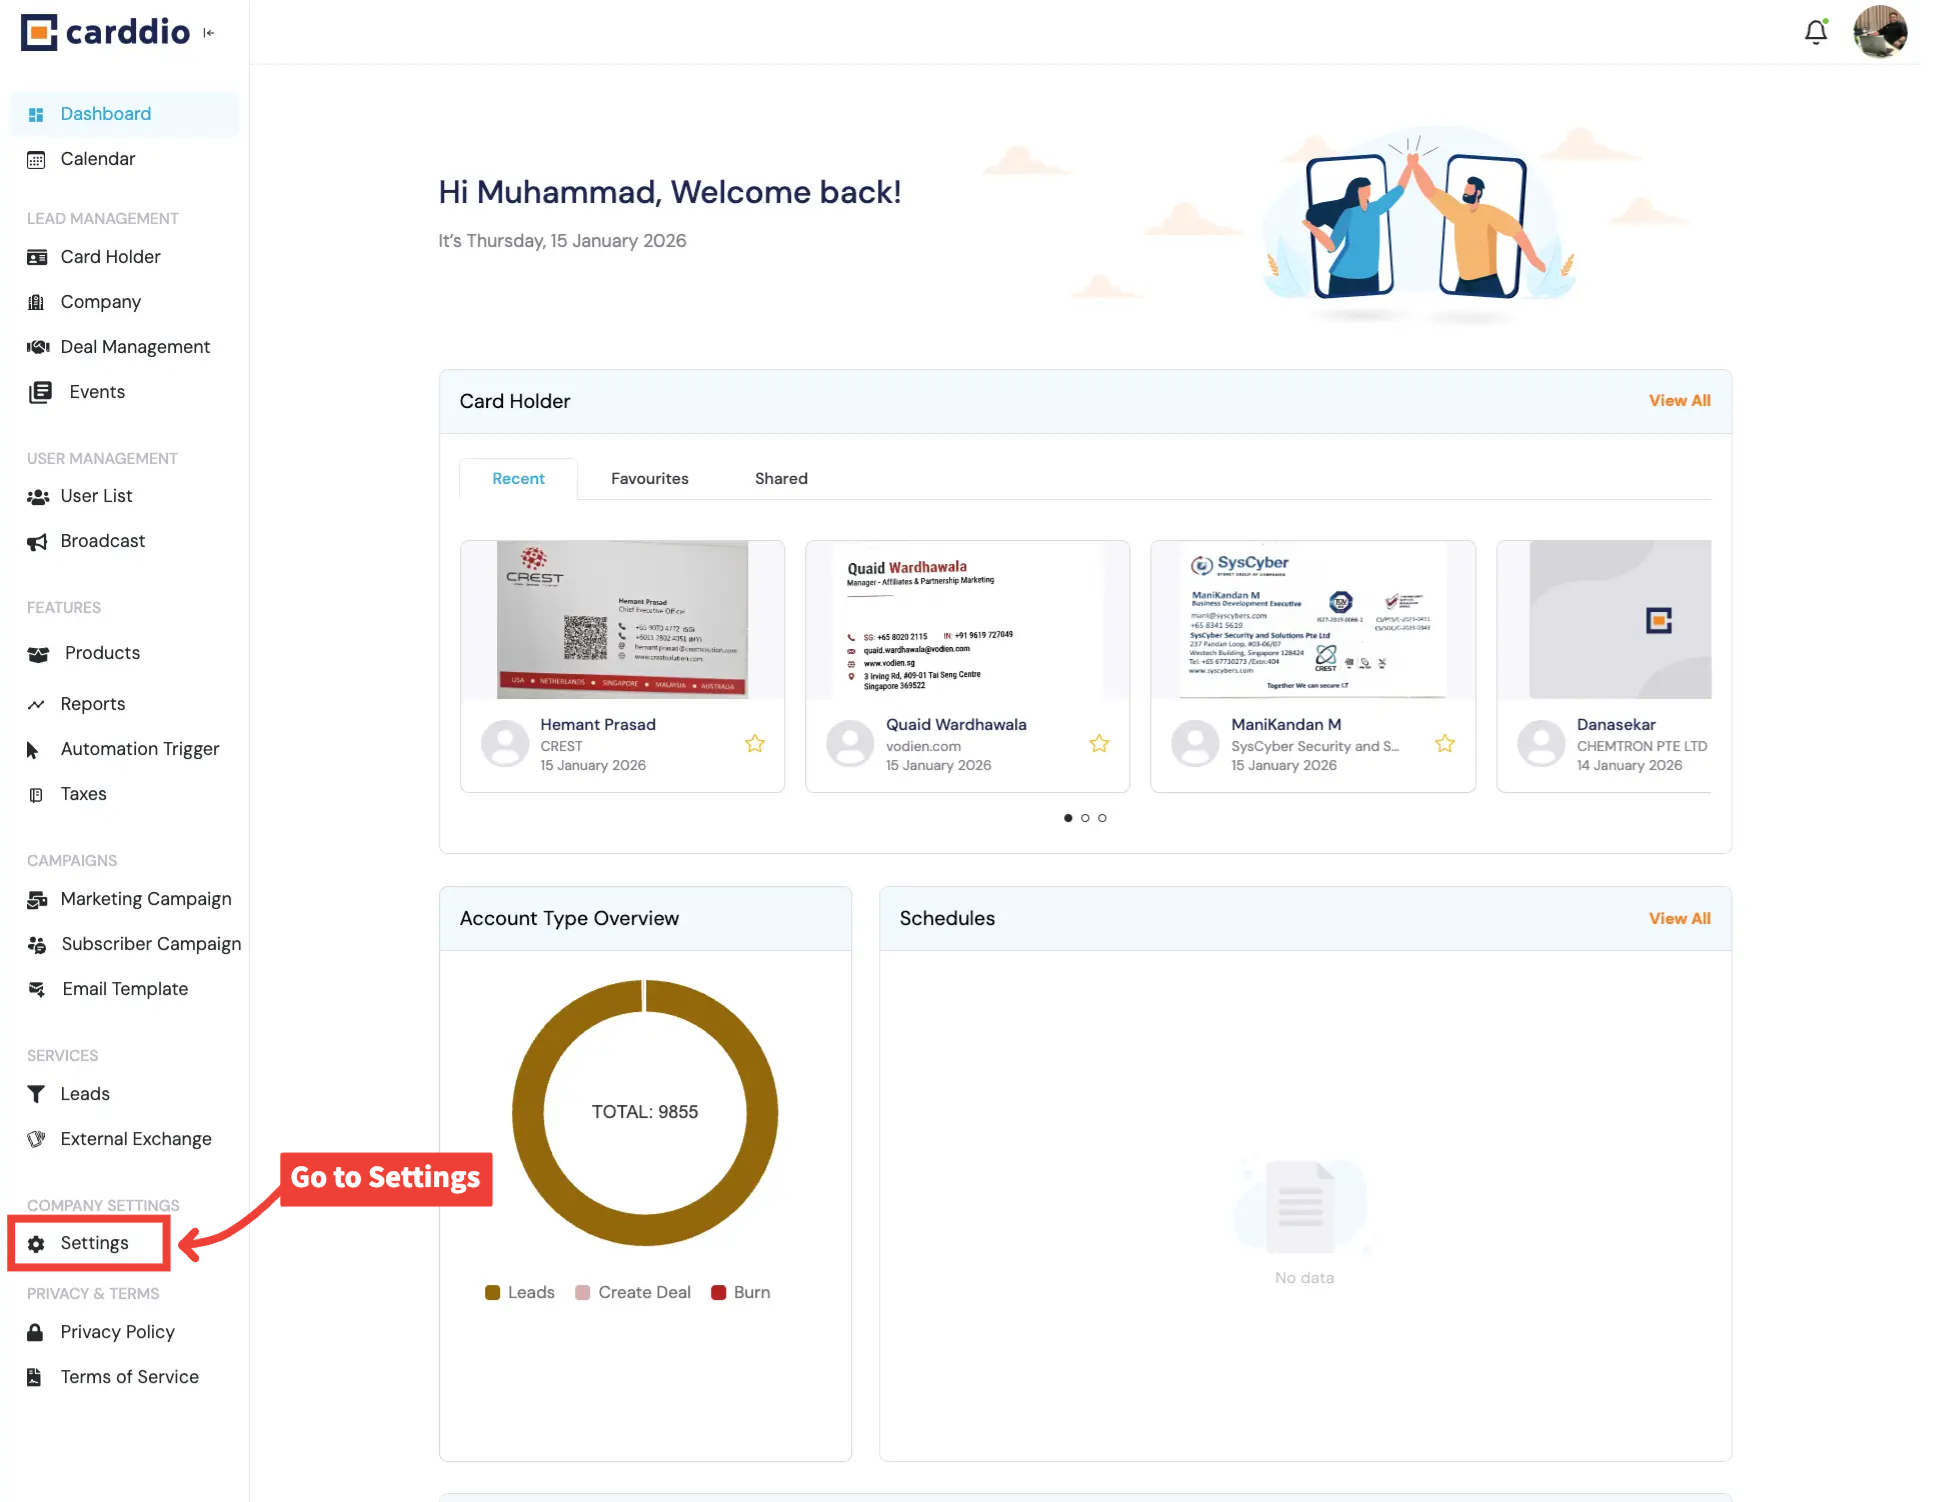The width and height of the screenshot is (1939, 1502).
Task: Open Taxes in the sidebar
Action: (83, 793)
